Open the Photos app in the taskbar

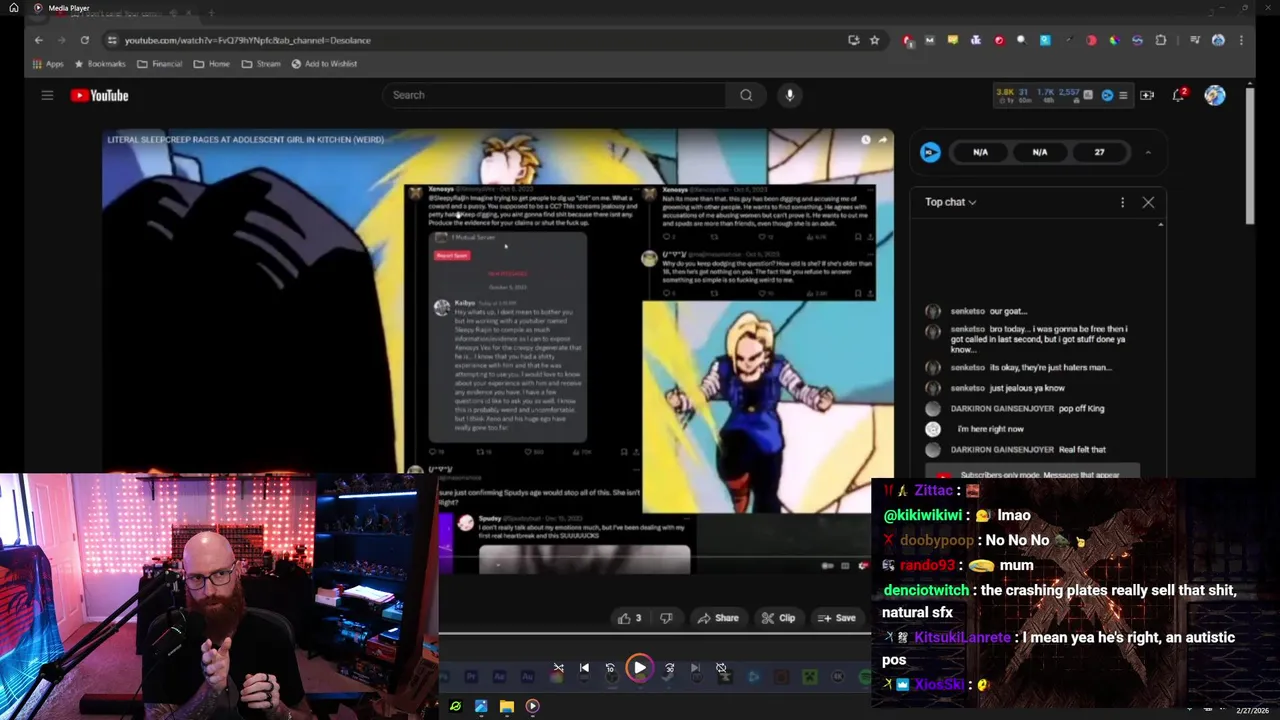tap(481, 706)
